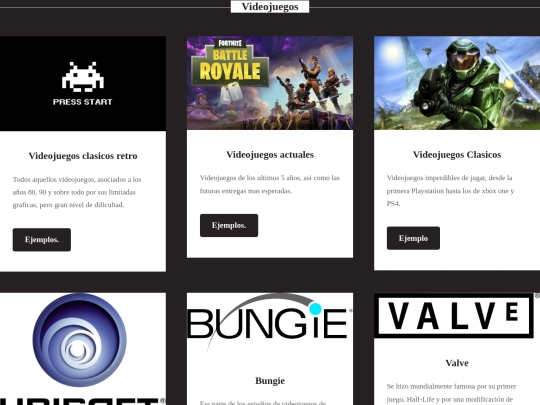Click the Press Start space invader image
This screenshot has width=540, height=405.
[x=83, y=83]
